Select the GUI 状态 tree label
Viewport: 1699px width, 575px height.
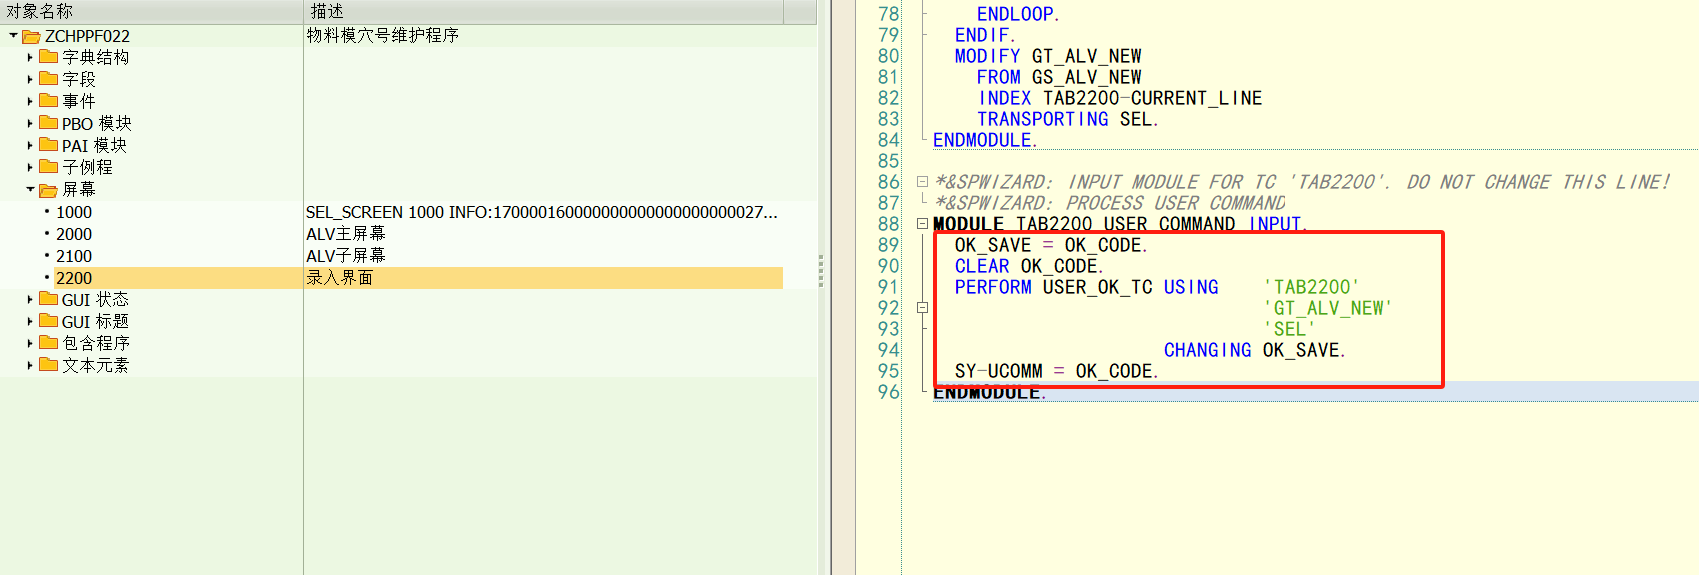[95, 299]
